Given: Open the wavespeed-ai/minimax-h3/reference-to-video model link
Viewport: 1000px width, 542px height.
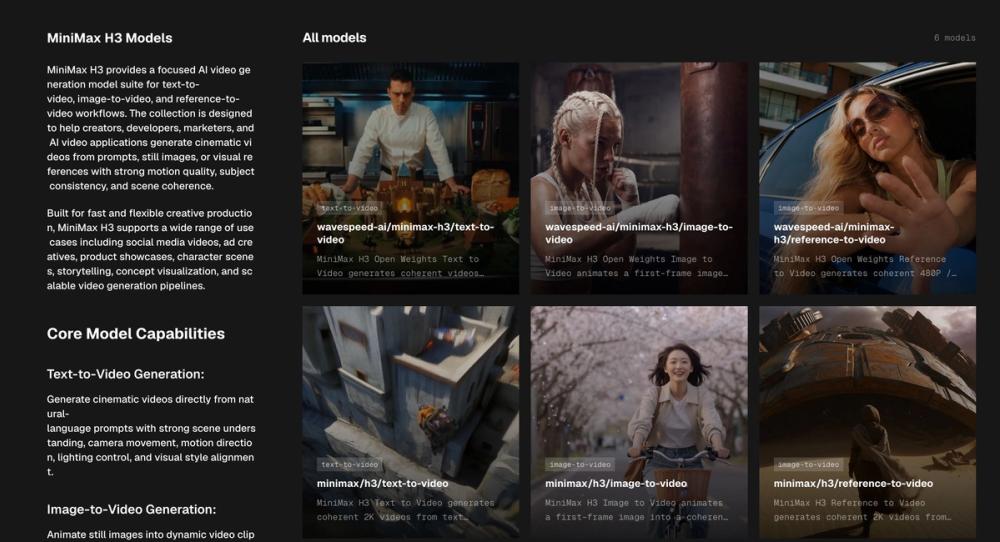Looking at the screenshot, I should pyautogui.click(x=833, y=233).
